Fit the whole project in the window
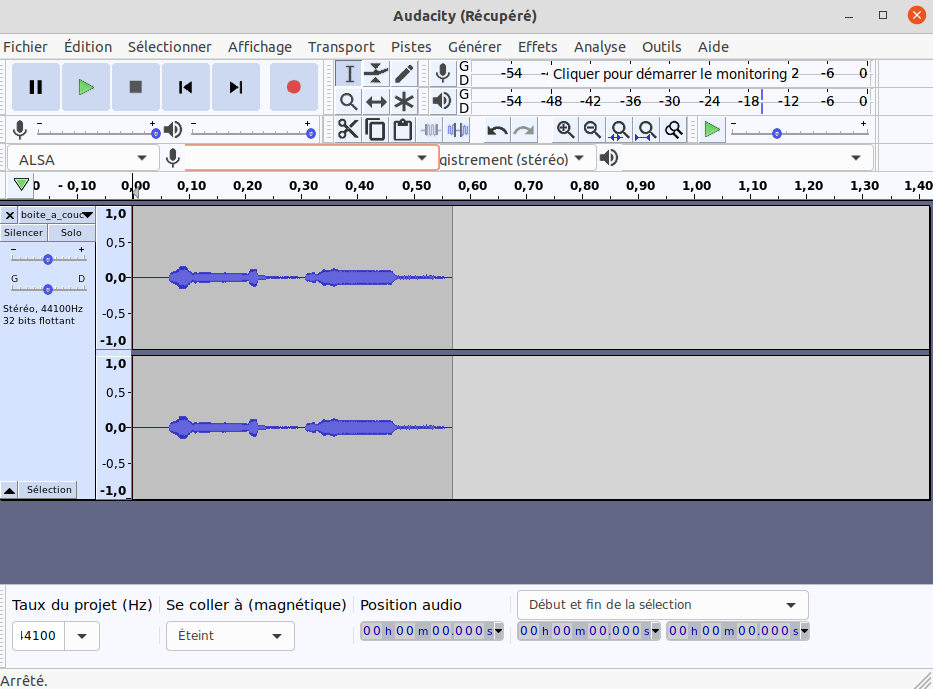The height and width of the screenshot is (689, 933). tap(647, 130)
